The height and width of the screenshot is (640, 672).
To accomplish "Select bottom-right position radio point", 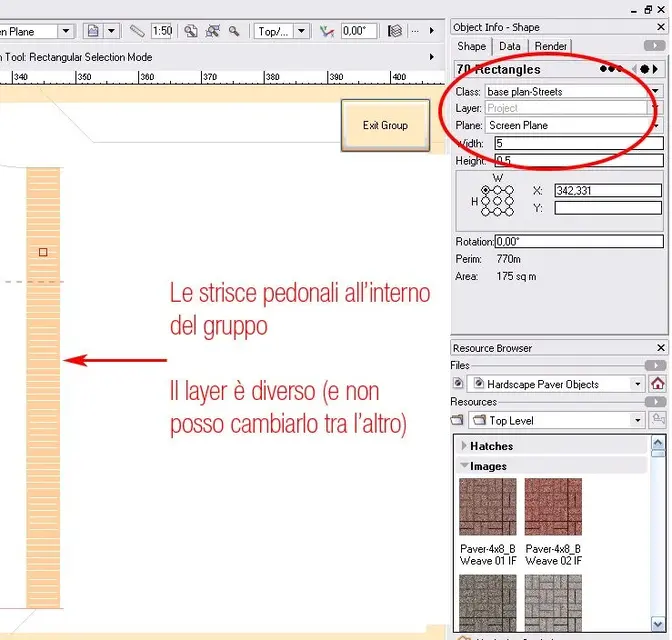I will [509, 211].
